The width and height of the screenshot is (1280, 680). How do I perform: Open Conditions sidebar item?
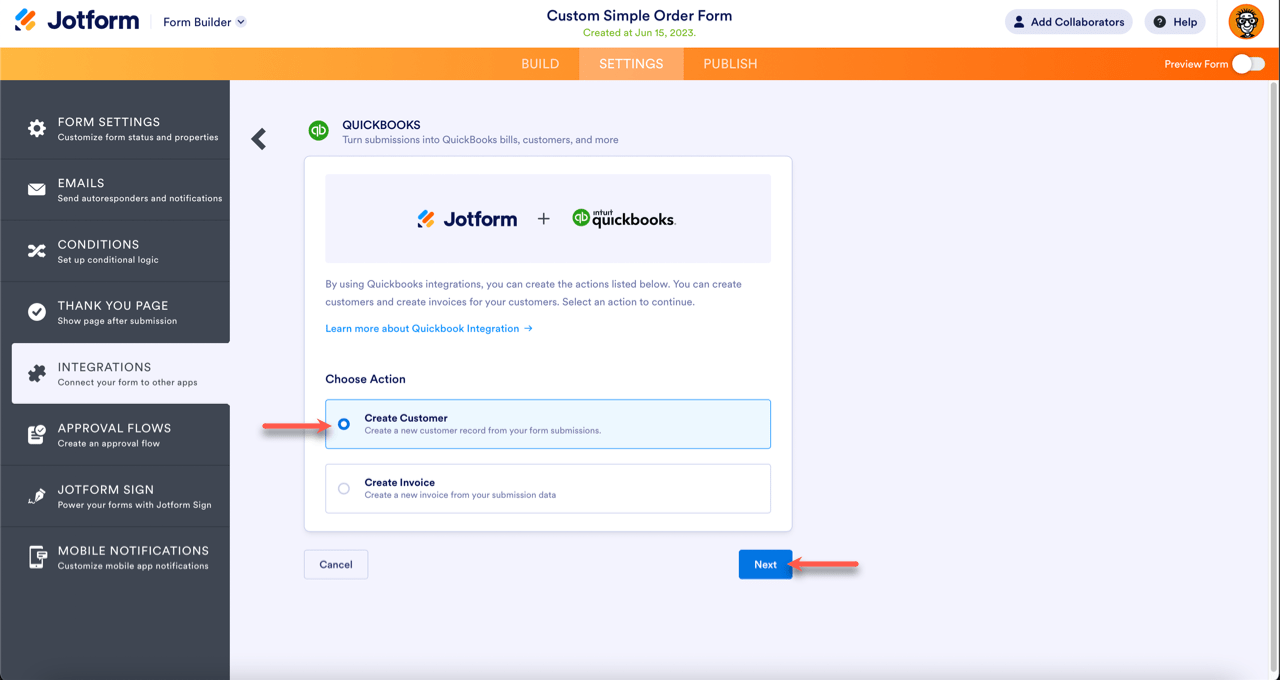(115, 251)
